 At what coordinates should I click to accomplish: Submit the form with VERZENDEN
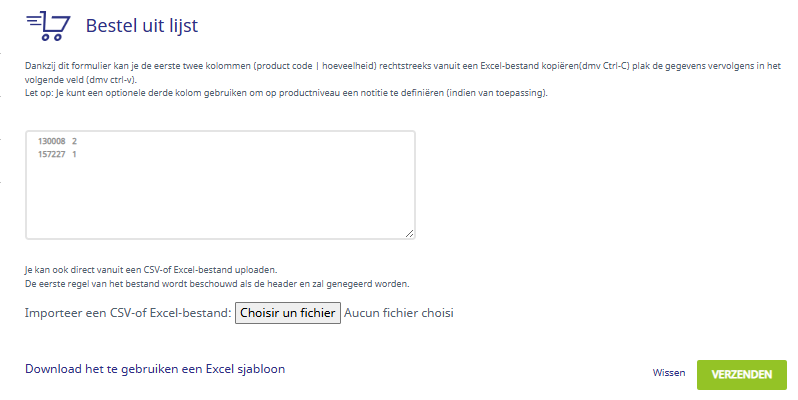[741, 374]
